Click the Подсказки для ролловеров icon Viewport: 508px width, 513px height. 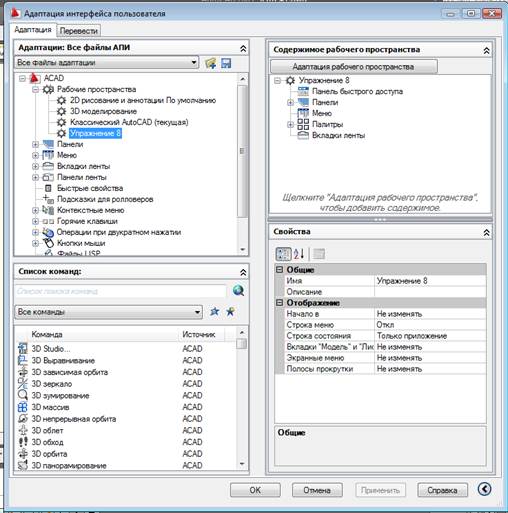click(x=48, y=199)
